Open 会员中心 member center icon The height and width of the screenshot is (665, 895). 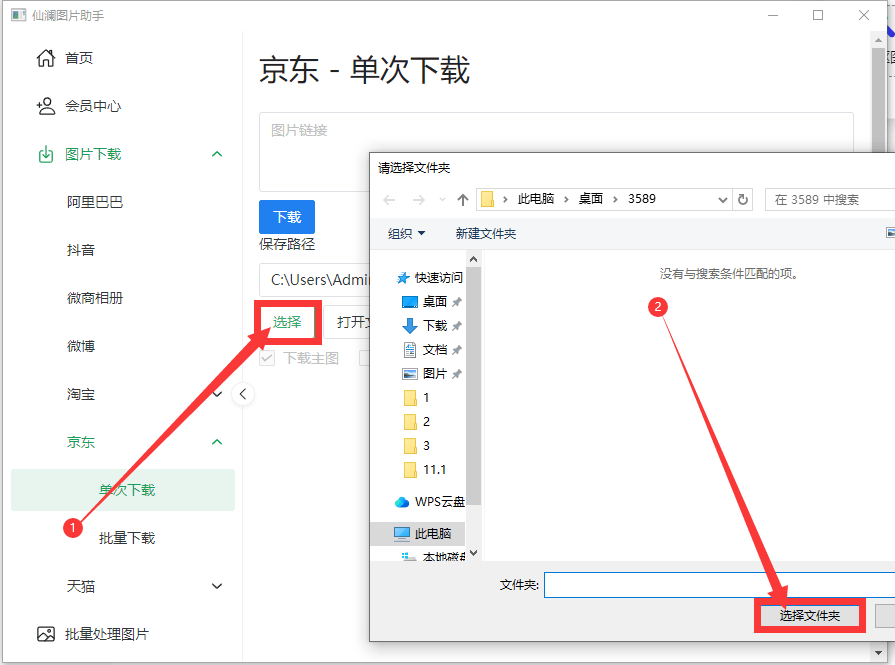pyautogui.click(x=46, y=106)
